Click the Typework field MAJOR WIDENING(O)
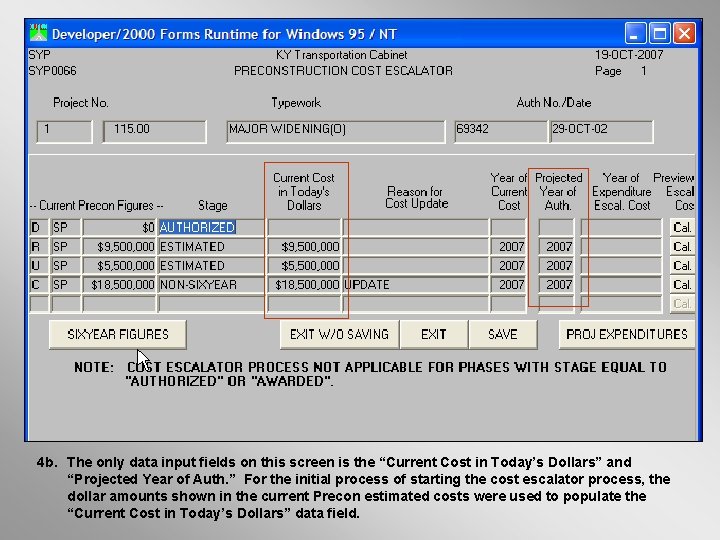720x540 pixels. [336, 132]
